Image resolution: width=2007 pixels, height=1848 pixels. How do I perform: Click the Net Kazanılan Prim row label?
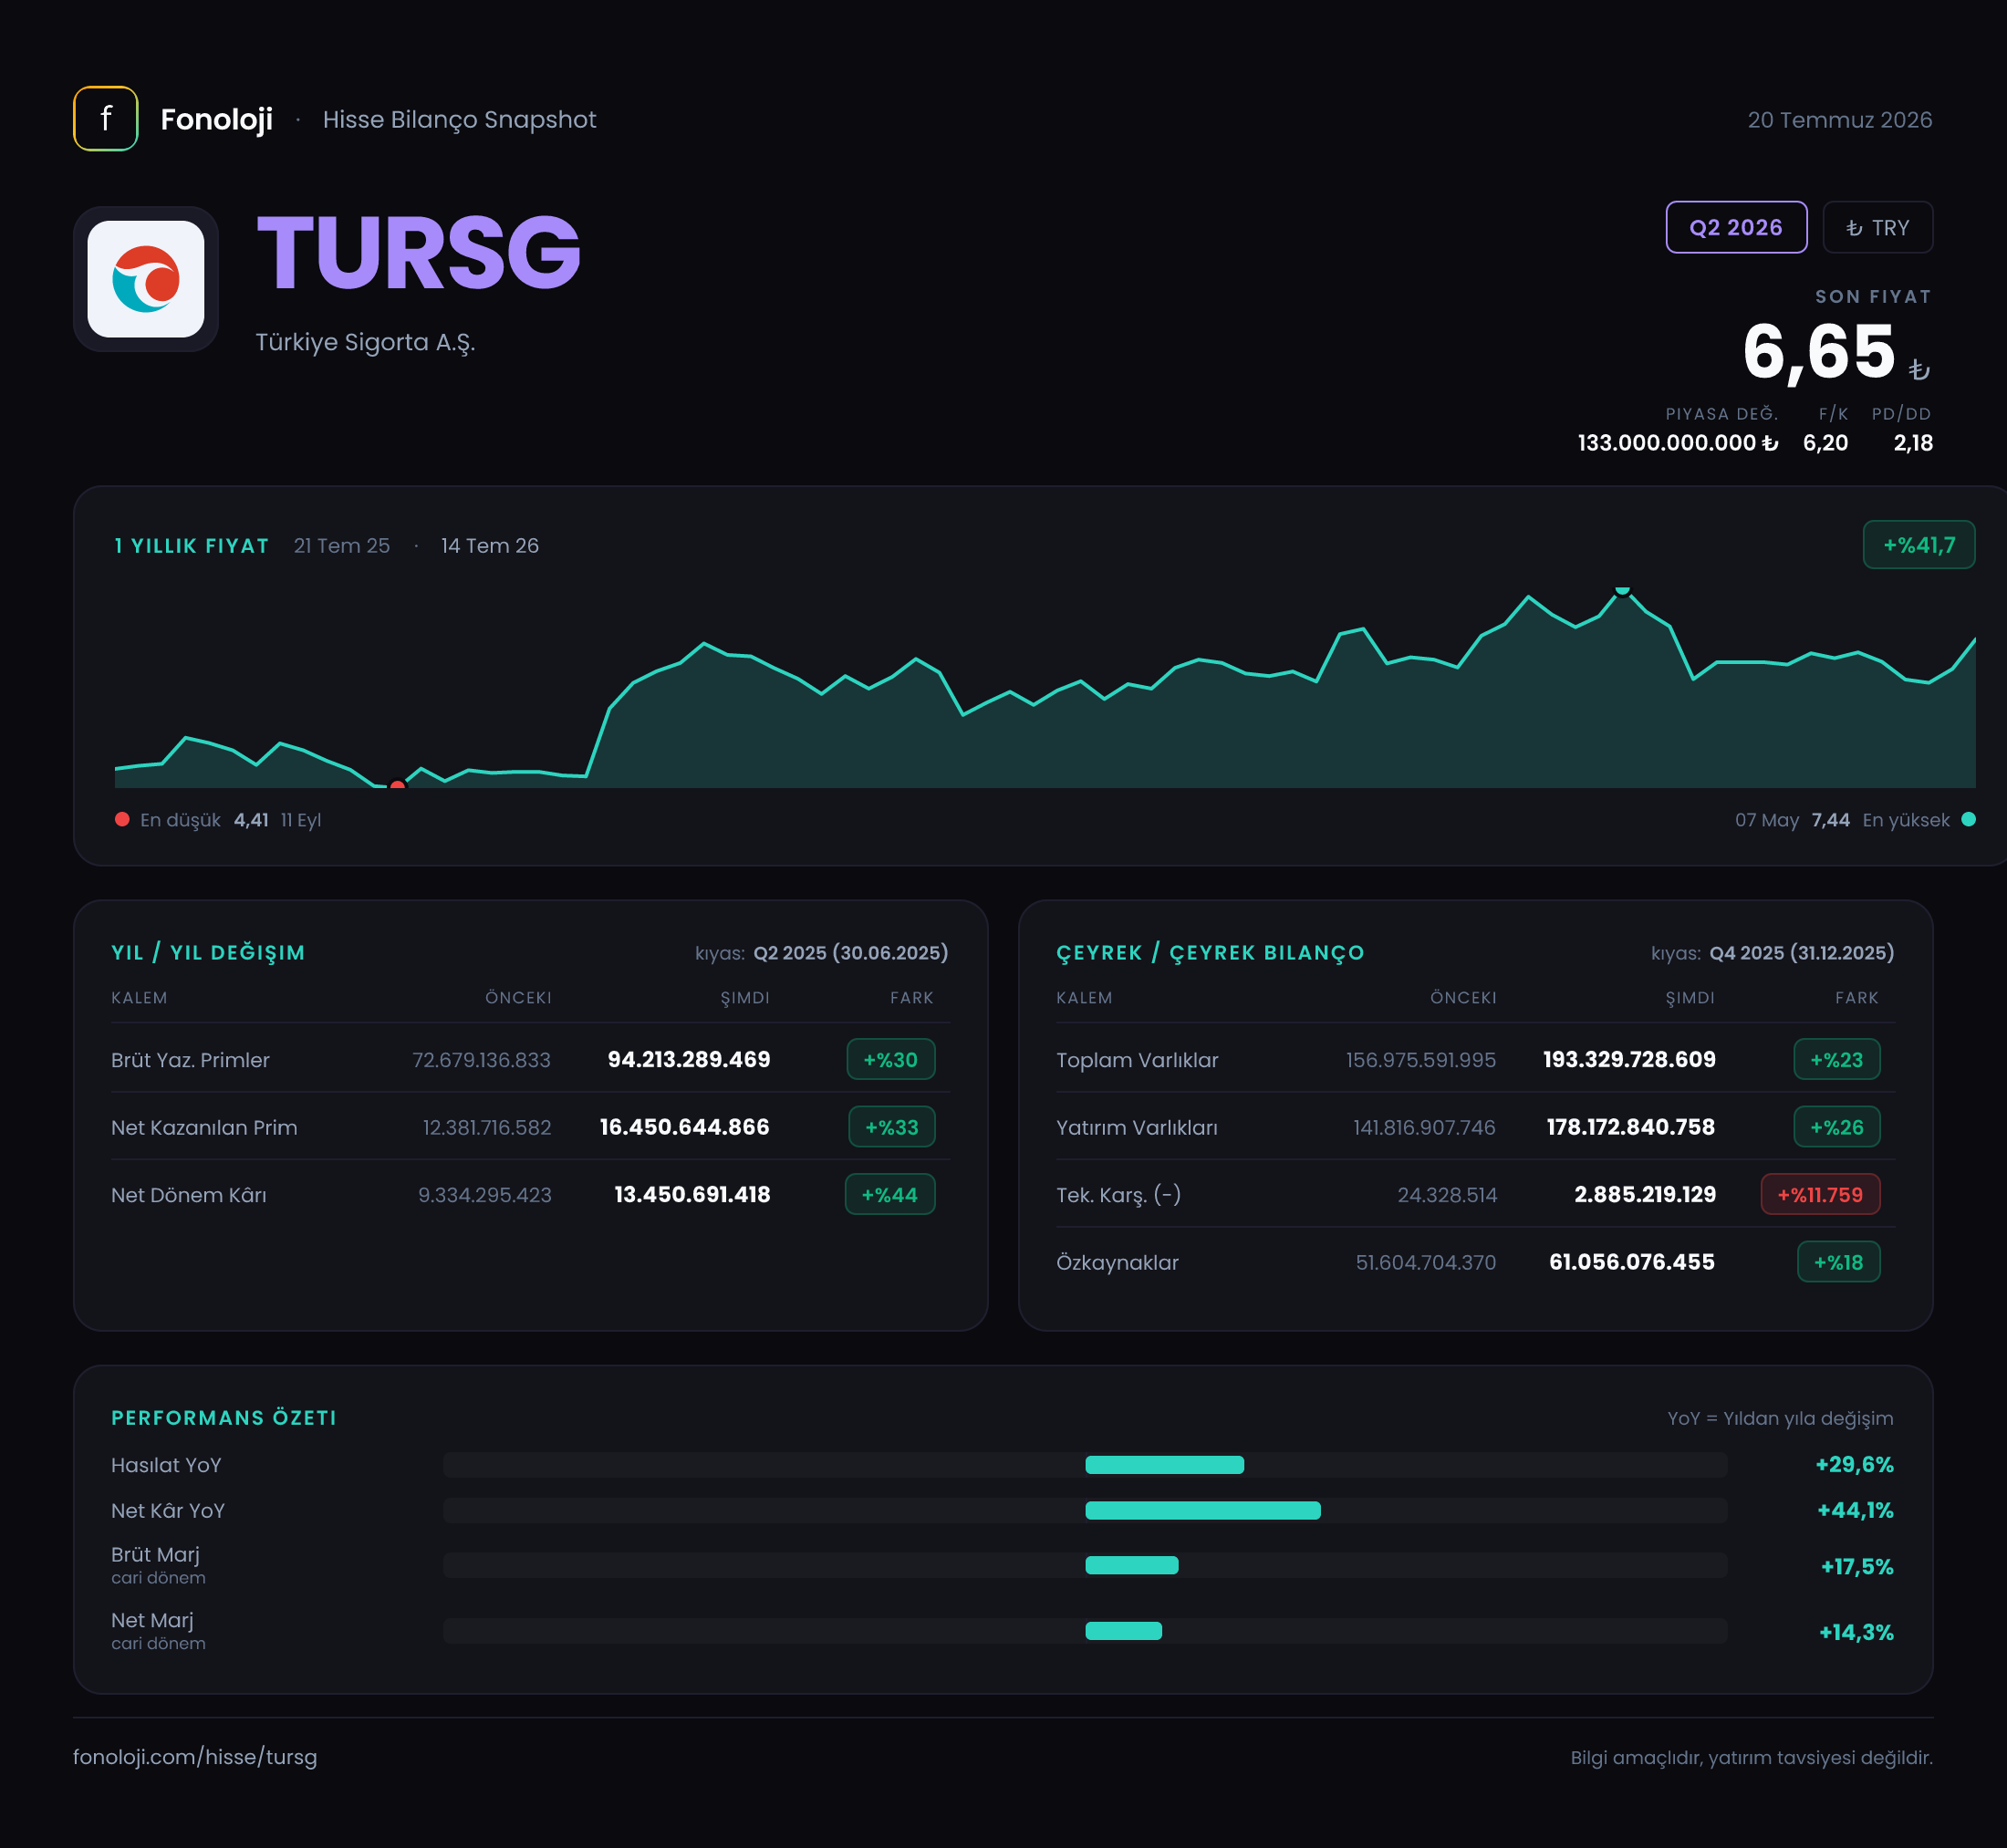[204, 1128]
